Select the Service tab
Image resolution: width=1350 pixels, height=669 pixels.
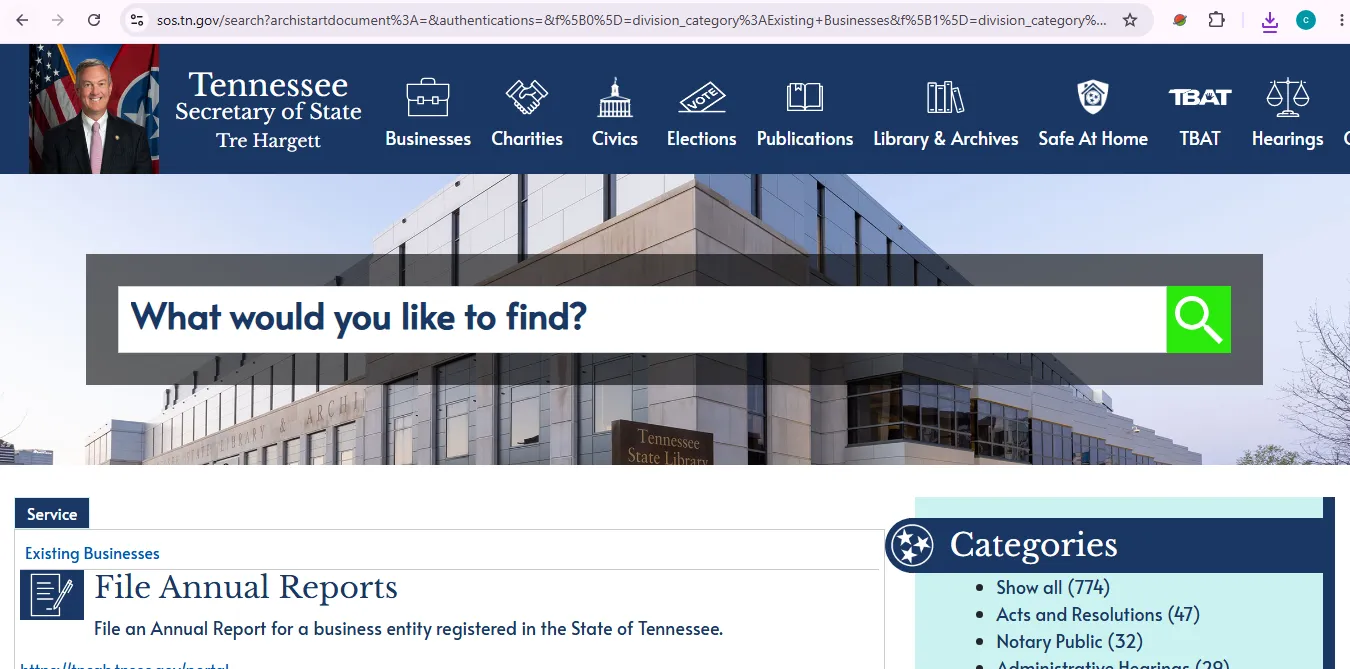click(x=52, y=514)
